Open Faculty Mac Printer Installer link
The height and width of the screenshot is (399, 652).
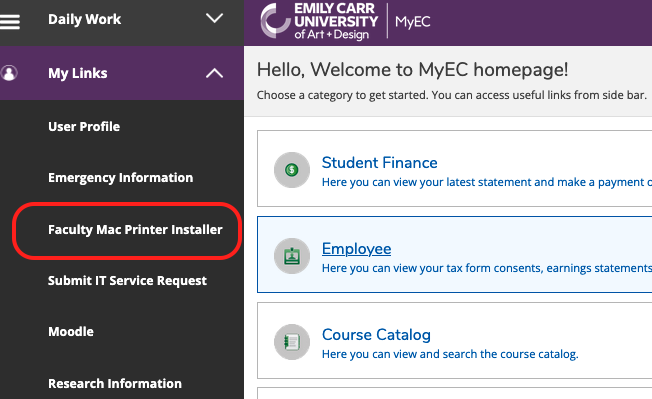135,230
